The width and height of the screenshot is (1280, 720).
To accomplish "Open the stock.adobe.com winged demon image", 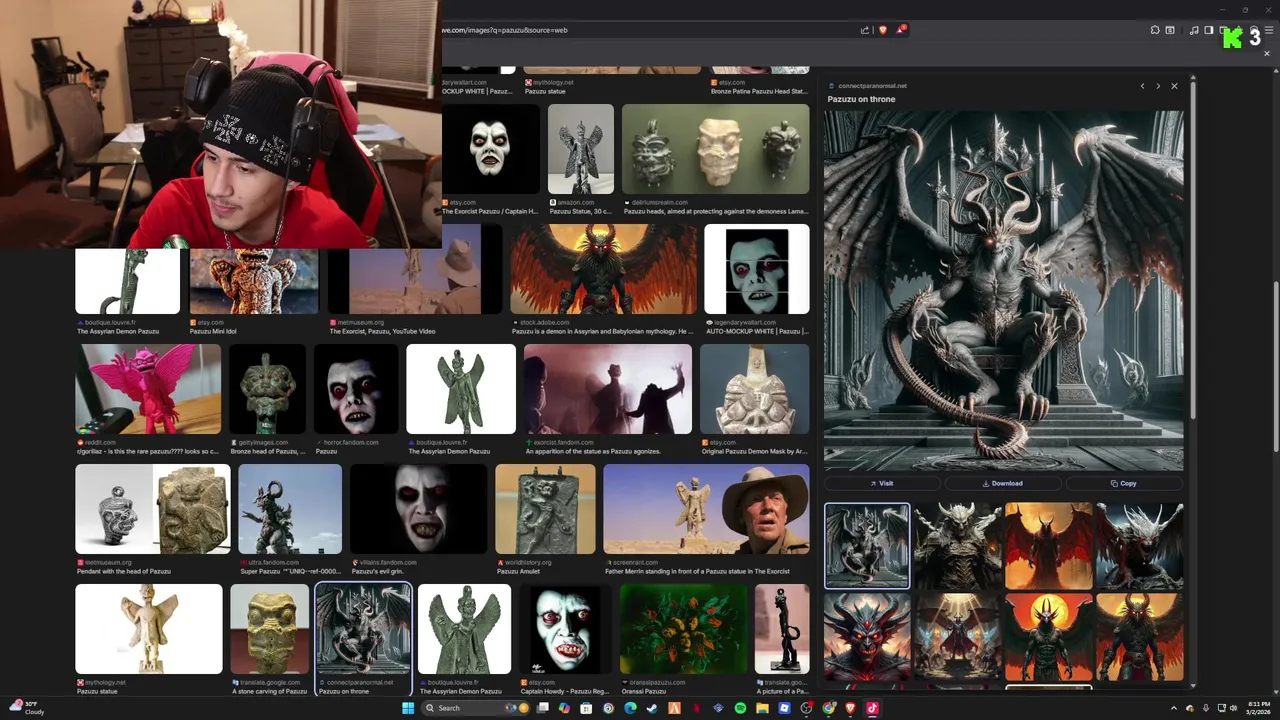I will pyautogui.click(x=604, y=269).
